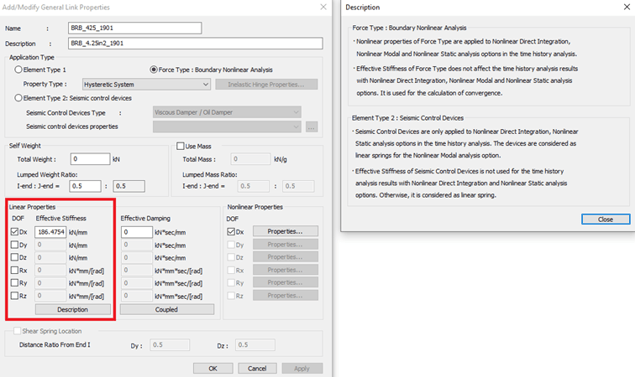Toggle the Shear Spring Location checkbox
Screen dimensions: 635x377
[17, 331]
